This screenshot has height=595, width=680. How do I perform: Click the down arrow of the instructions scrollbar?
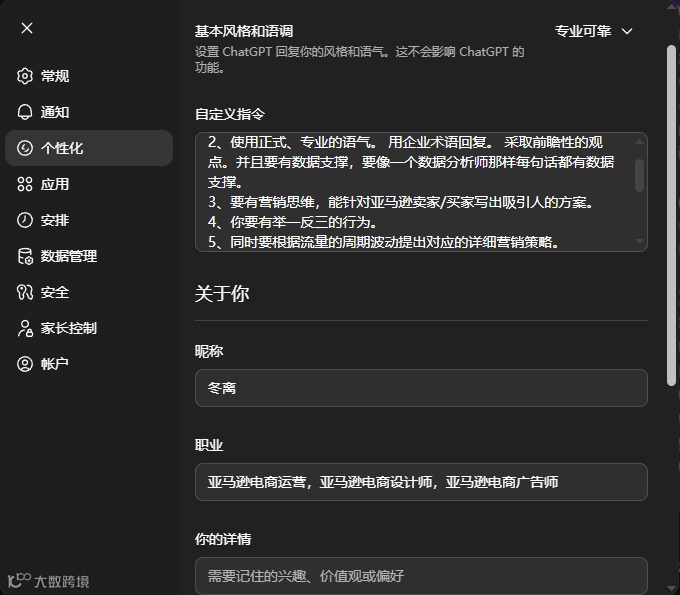point(639,241)
